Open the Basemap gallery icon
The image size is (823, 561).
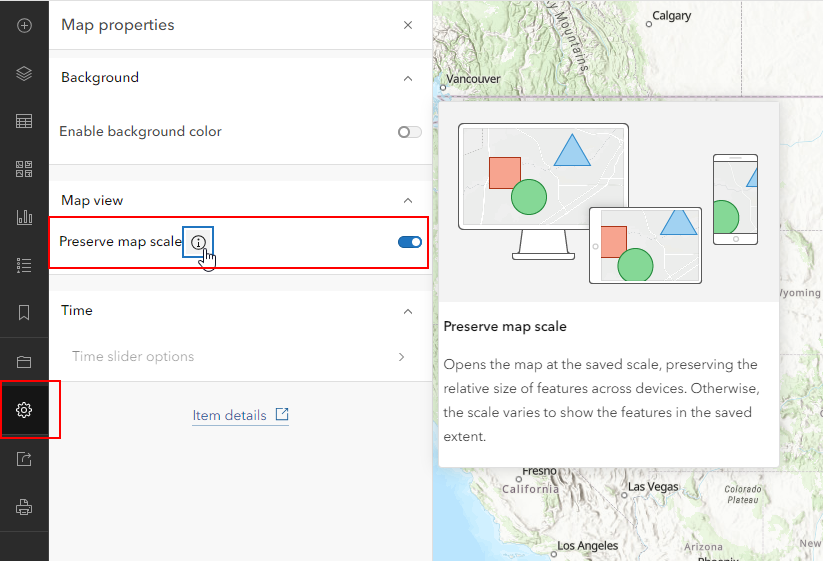coord(24,169)
